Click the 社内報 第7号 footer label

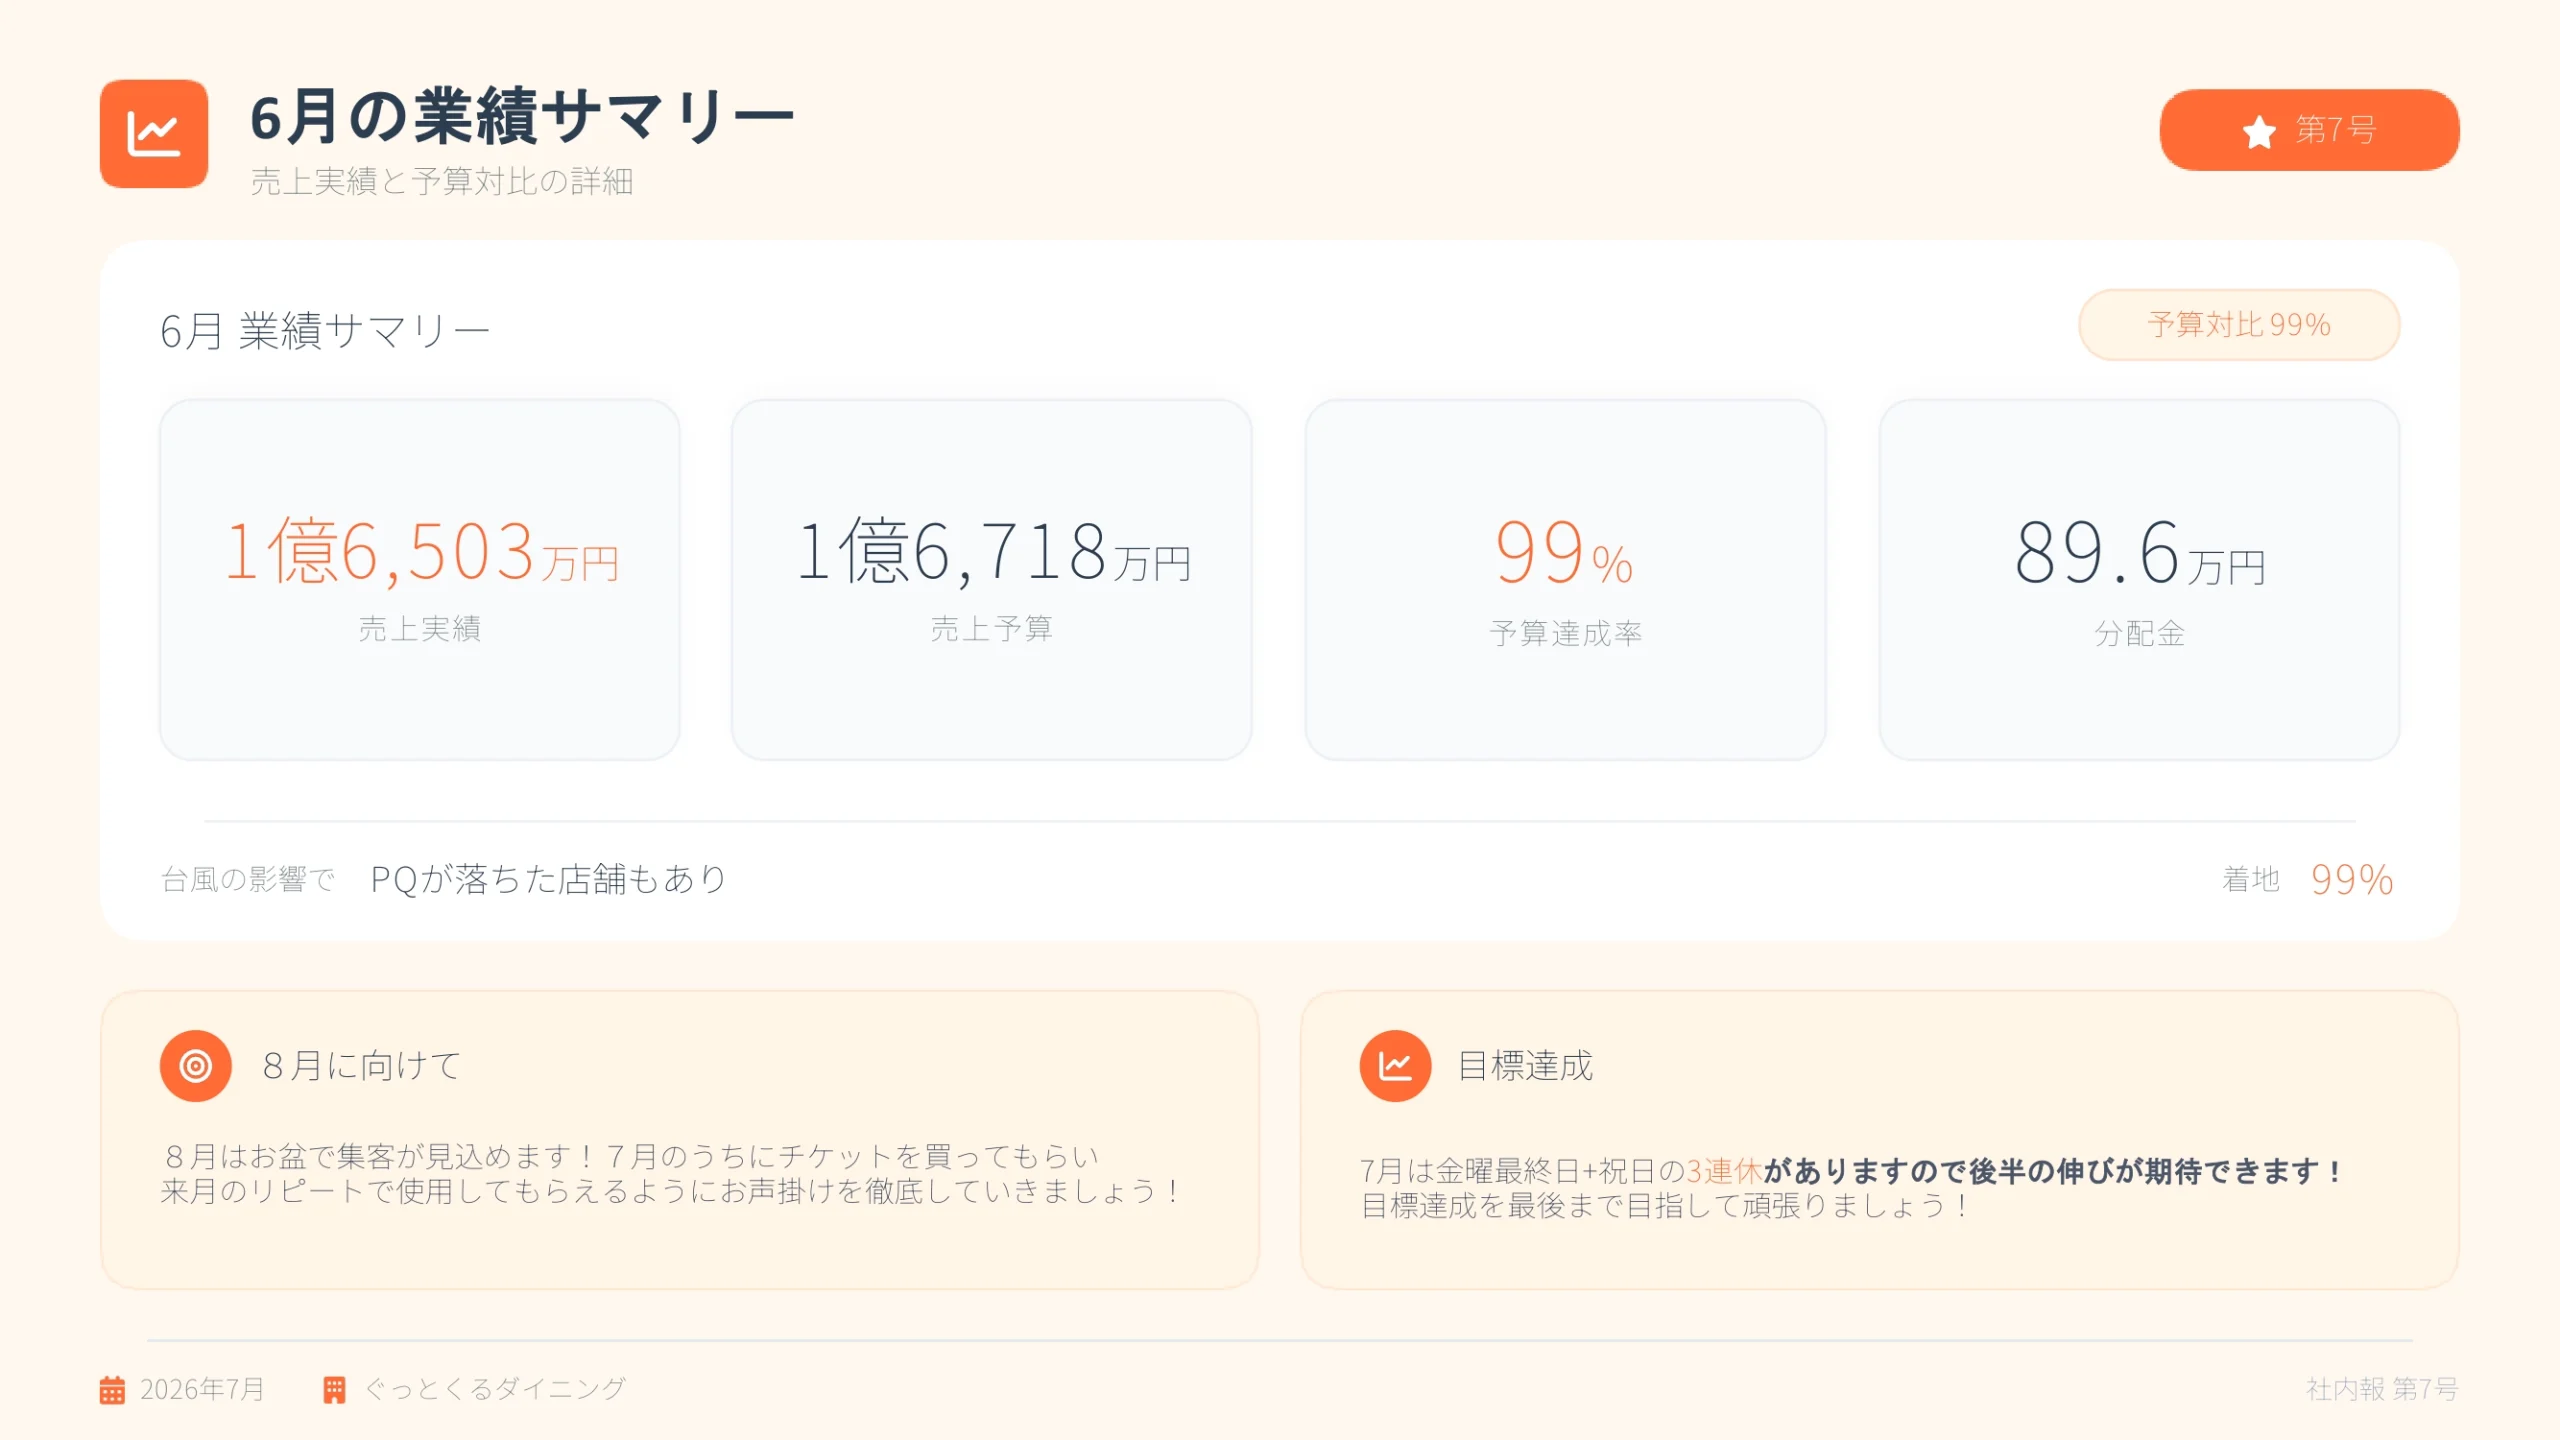tap(2382, 1389)
